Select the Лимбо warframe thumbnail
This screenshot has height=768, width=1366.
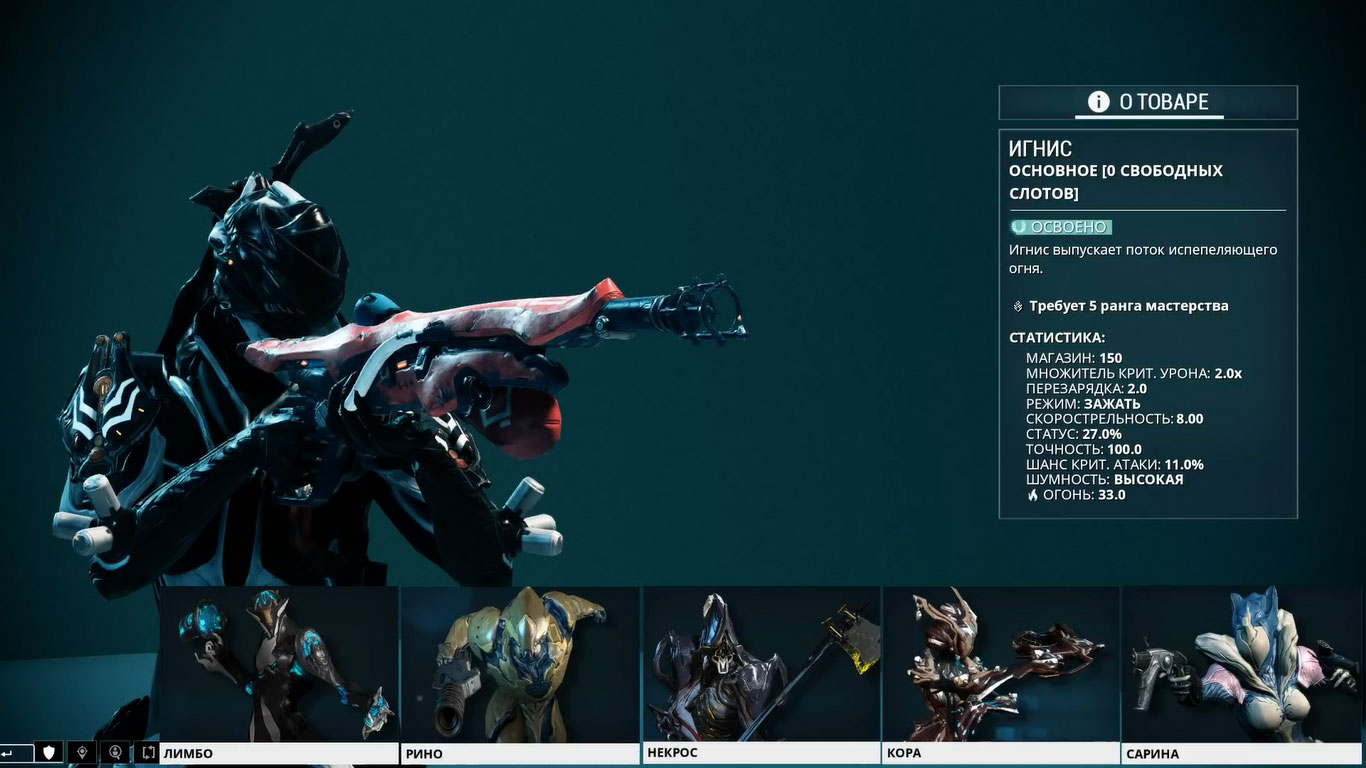coord(279,664)
